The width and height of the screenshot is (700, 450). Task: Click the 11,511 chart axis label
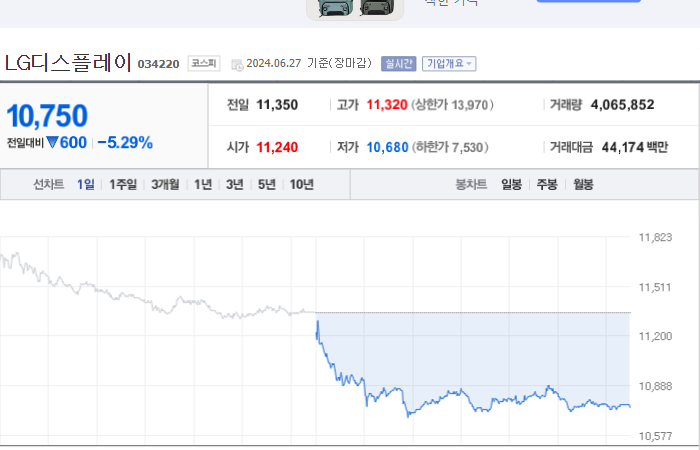(x=655, y=288)
